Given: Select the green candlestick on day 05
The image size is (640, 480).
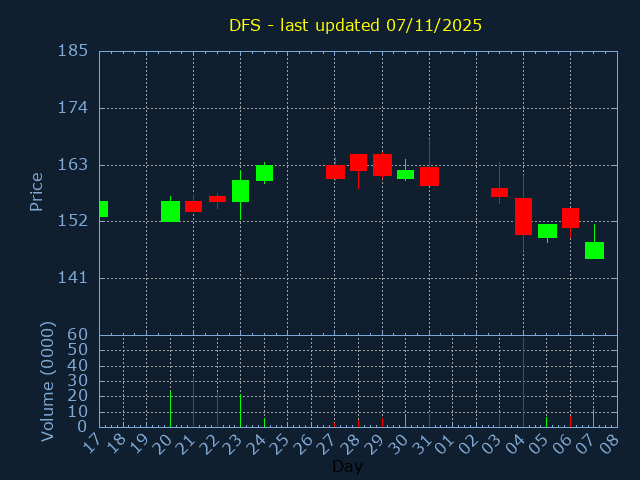Looking at the screenshot, I should [x=547, y=231].
